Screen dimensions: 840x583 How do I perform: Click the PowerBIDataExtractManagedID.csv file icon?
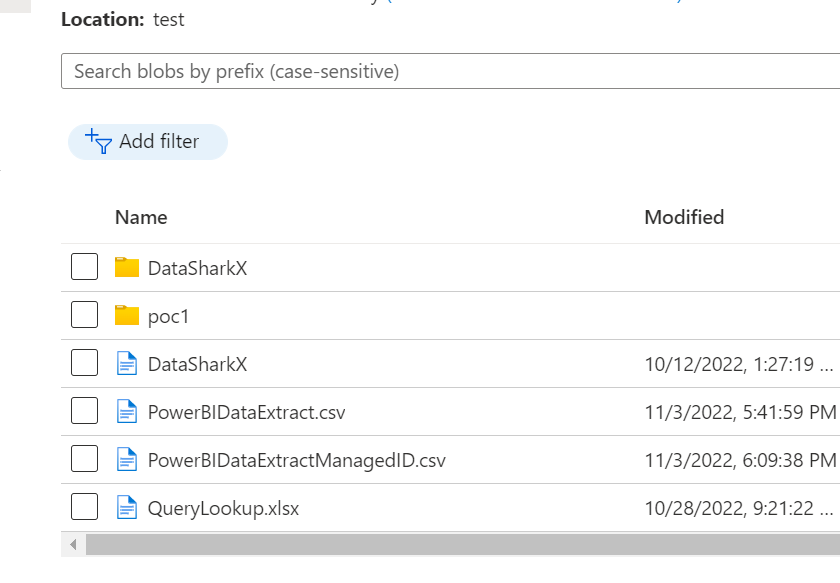click(127, 459)
